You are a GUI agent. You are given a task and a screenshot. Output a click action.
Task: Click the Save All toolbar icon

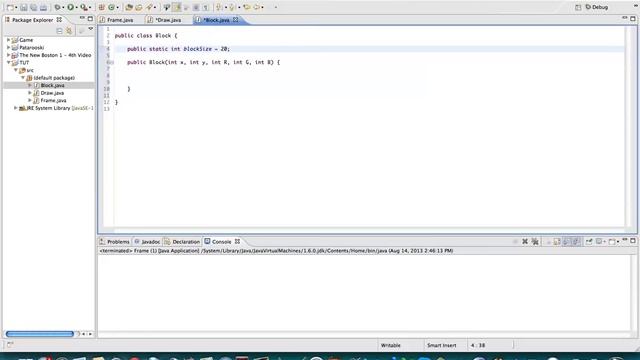click(x=33, y=7)
